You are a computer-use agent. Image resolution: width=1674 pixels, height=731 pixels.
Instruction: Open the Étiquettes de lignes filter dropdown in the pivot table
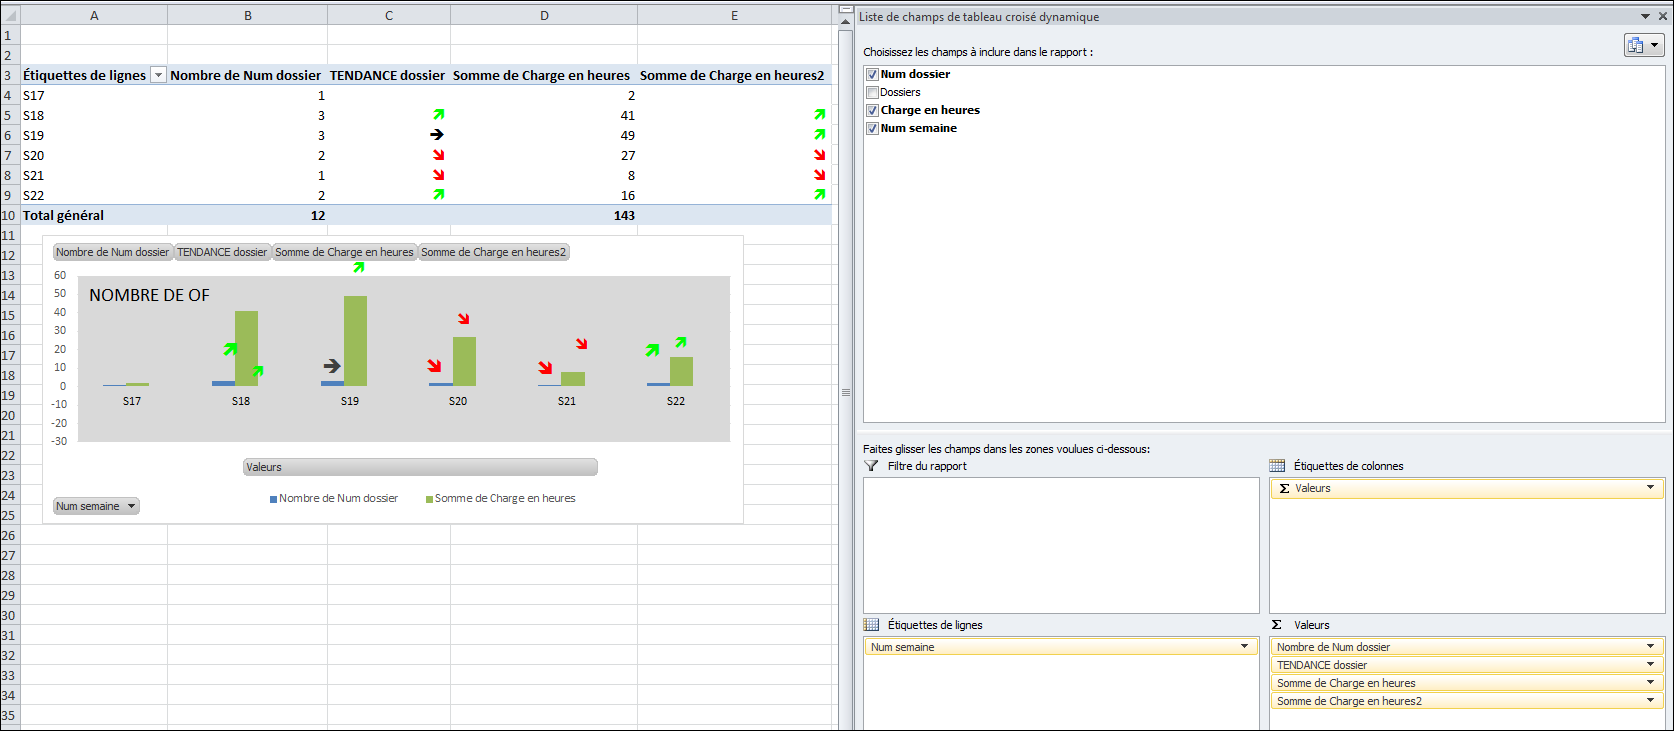(158, 75)
